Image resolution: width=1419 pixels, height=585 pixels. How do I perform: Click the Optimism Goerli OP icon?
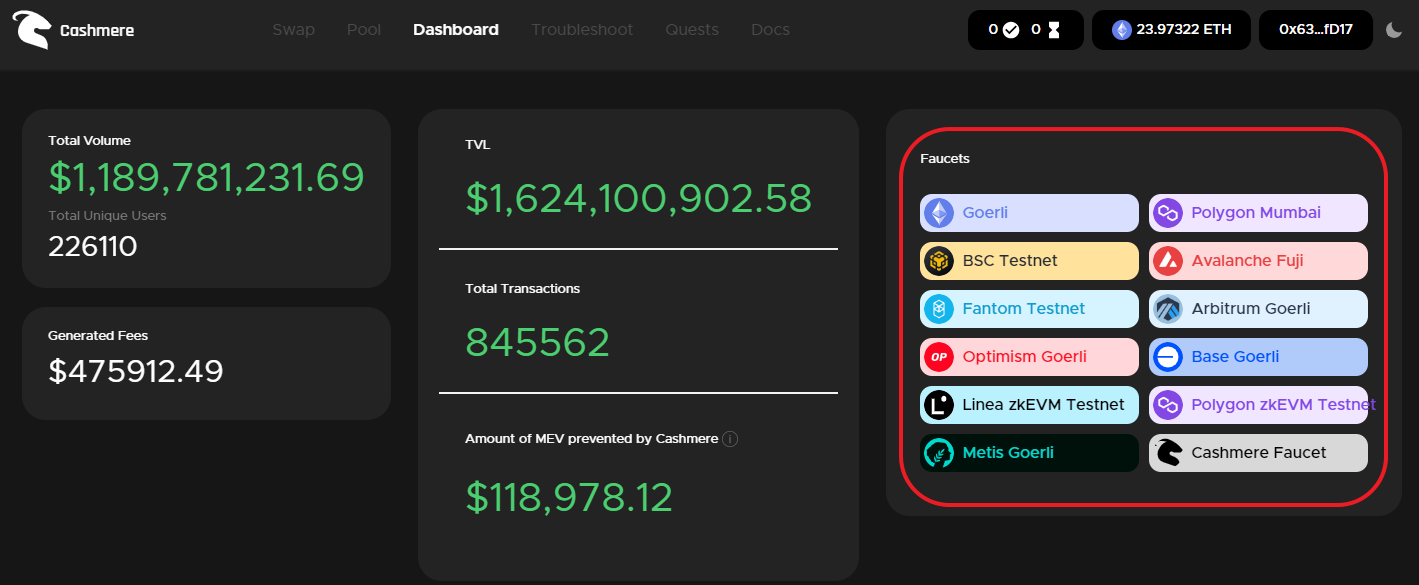point(939,357)
